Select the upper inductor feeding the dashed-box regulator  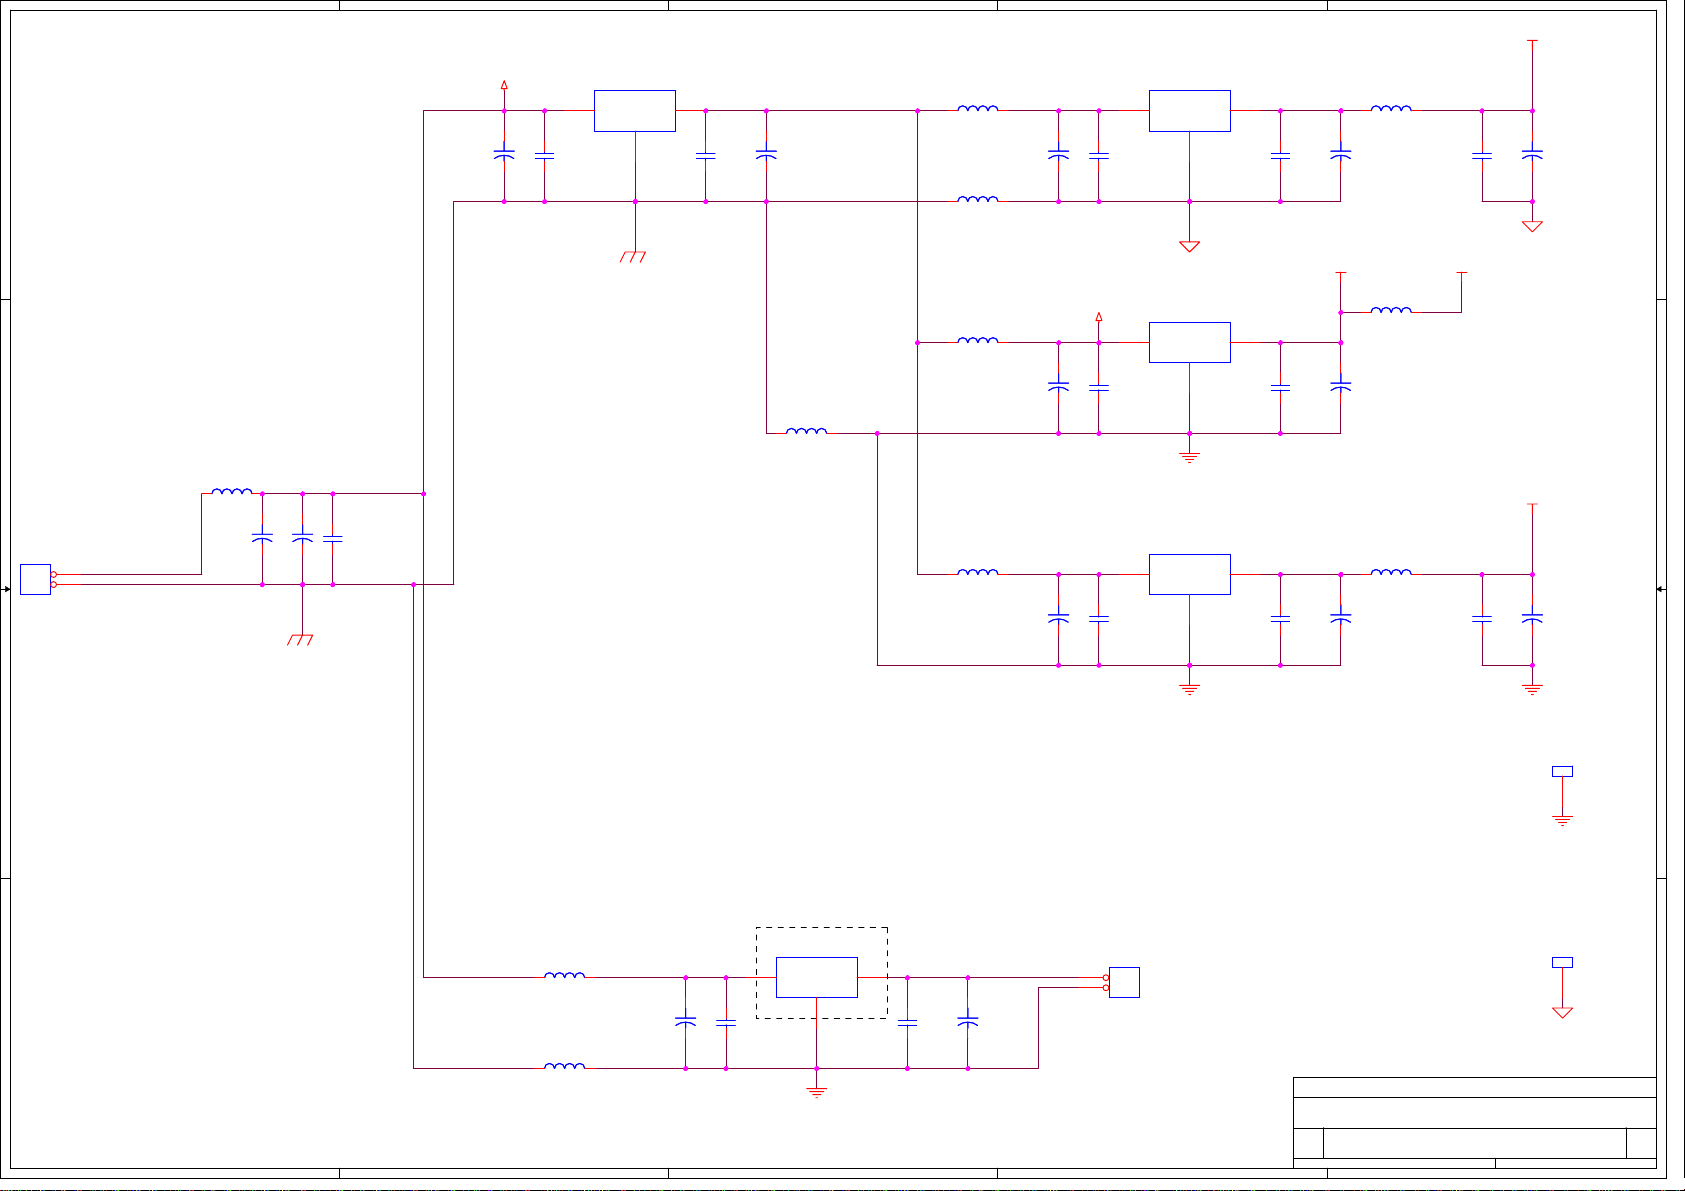(x=565, y=974)
